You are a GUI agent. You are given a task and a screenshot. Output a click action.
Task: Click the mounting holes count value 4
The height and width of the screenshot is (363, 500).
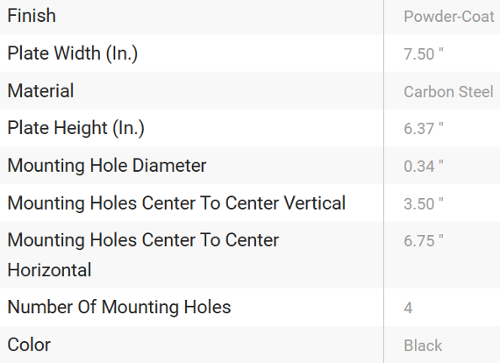click(x=408, y=308)
